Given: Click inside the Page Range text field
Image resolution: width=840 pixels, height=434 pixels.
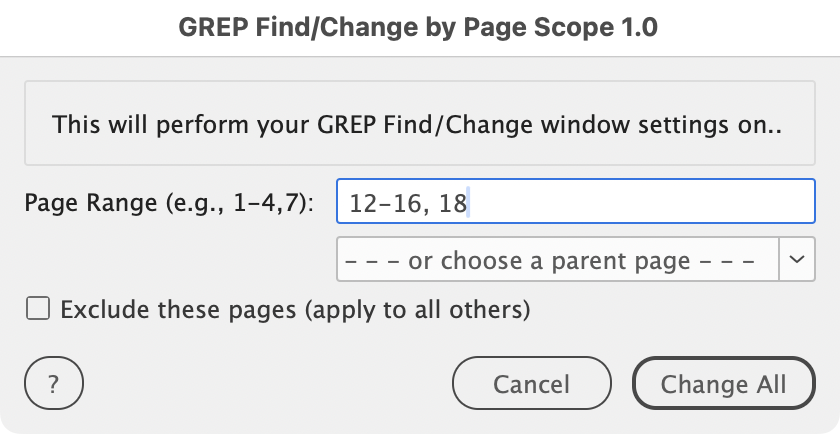Looking at the screenshot, I should point(575,204).
